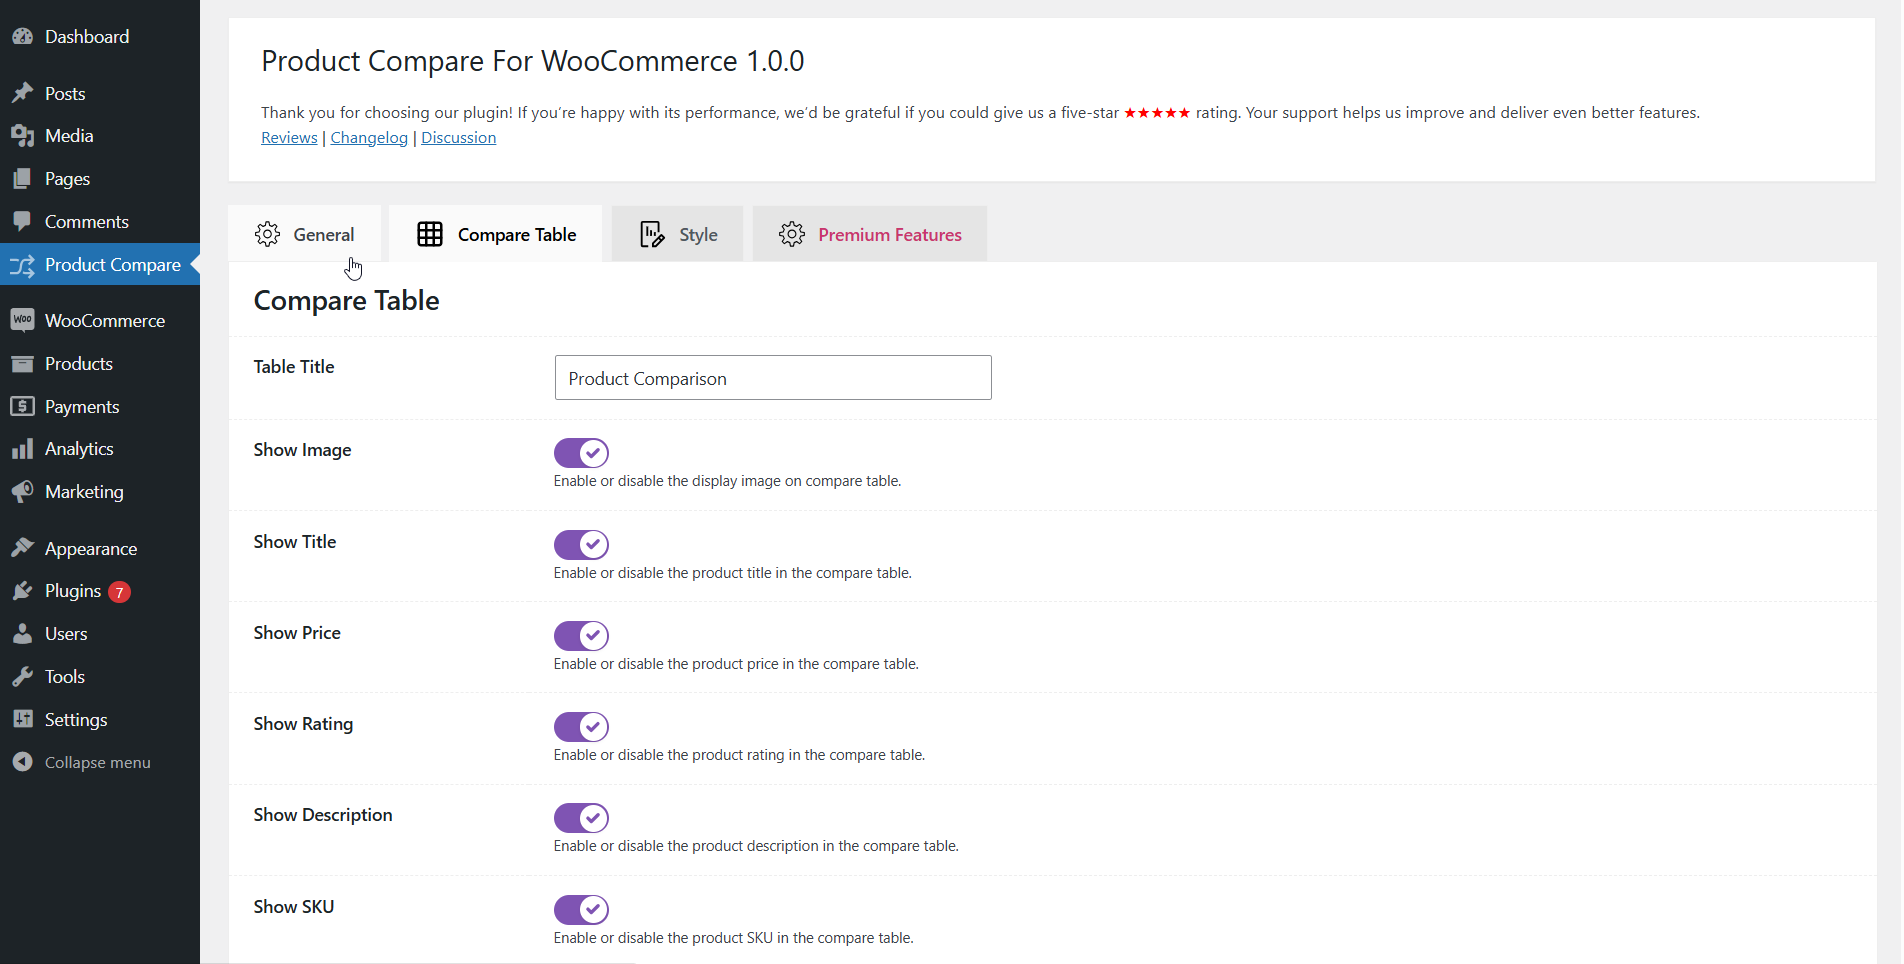Turn off the Show Price toggle
This screenshot has height=964, width=1904.
coord(581,636)
